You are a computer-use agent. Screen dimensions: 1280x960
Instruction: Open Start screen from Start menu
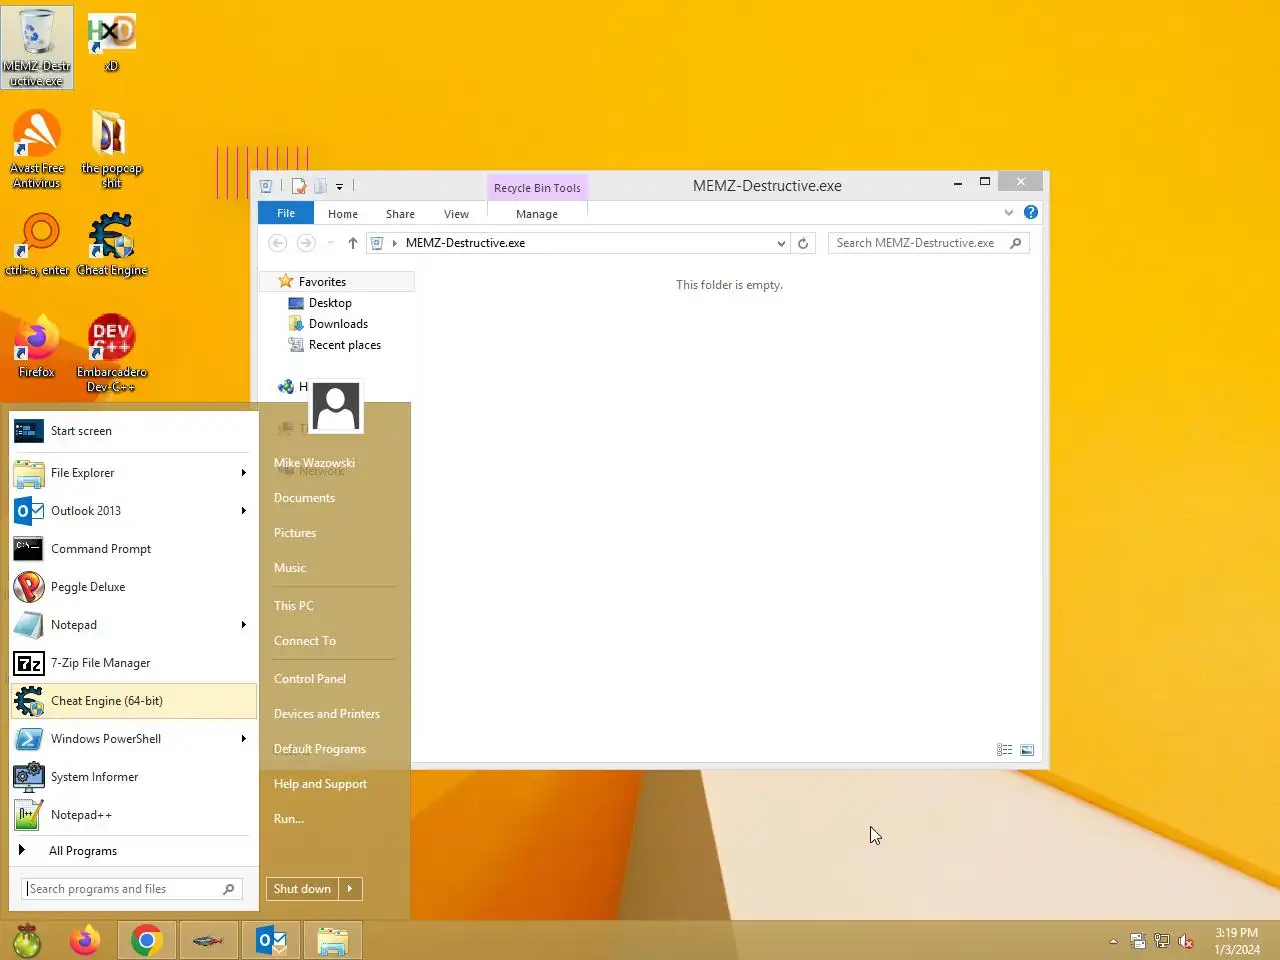[x=134, y=431]
